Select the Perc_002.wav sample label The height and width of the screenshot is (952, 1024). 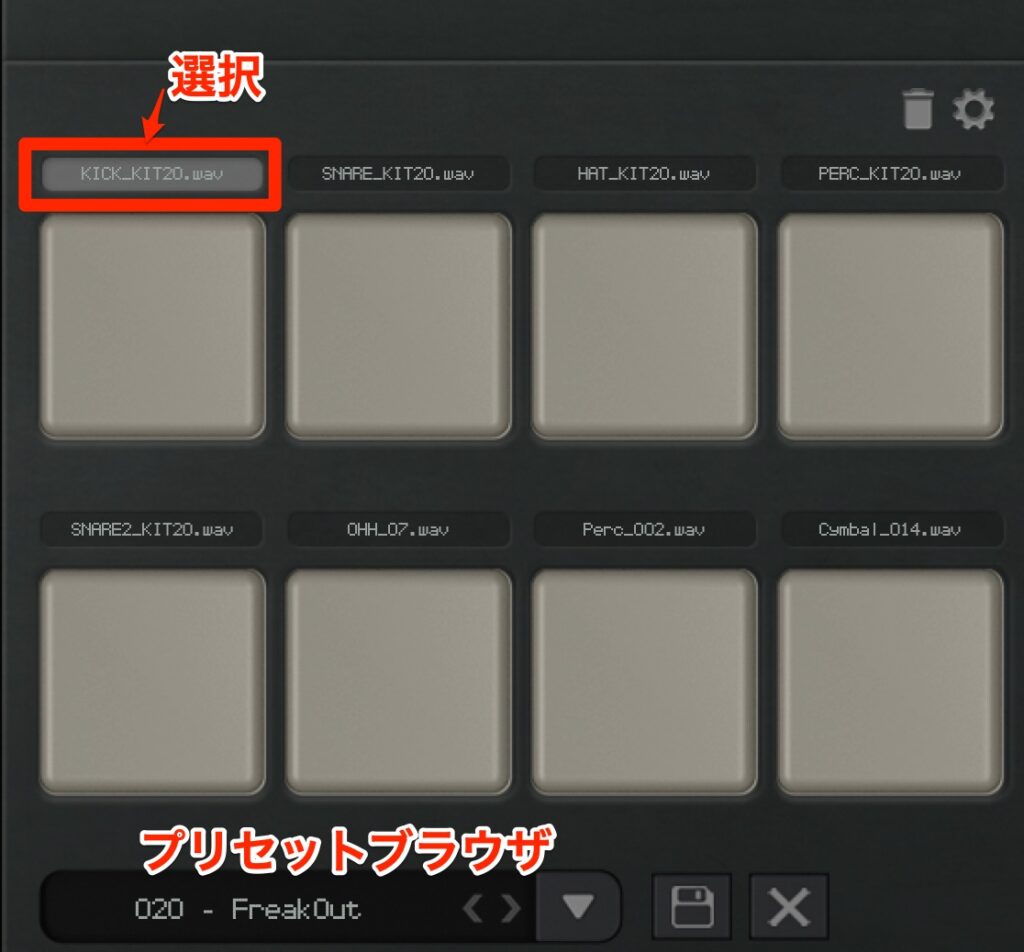coord(644,530)
